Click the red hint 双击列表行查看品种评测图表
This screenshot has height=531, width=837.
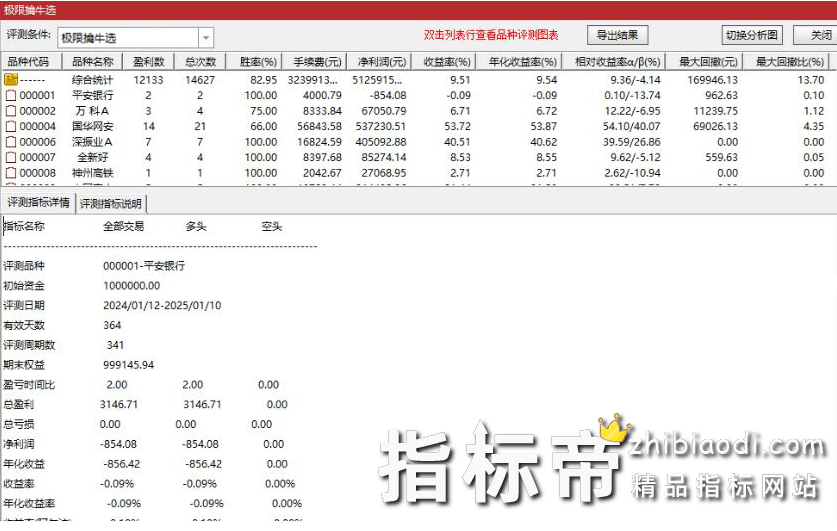(491, 35)
